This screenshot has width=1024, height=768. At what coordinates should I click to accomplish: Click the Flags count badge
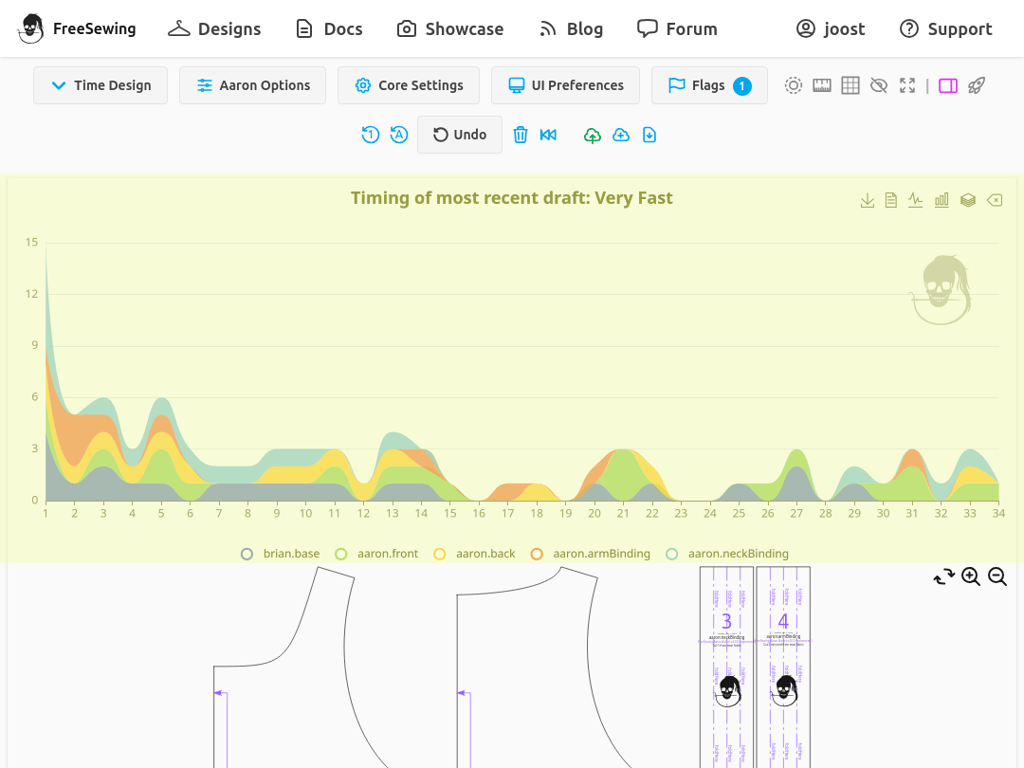tap(742, 86)
